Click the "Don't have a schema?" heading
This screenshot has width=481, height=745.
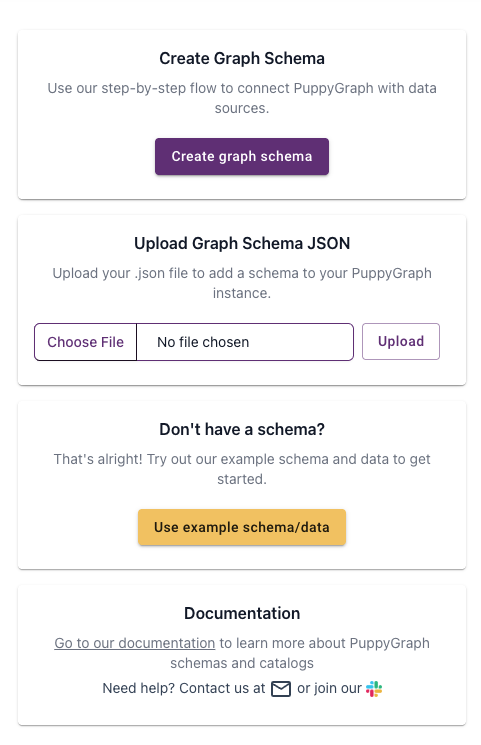[241, 429]
